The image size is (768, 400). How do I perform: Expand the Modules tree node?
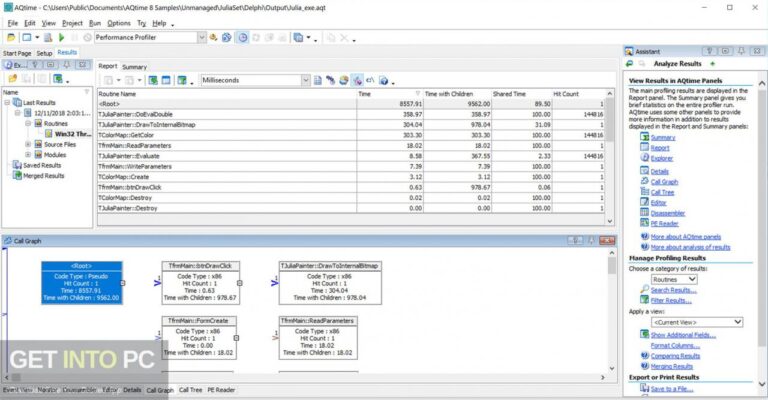[28, 155]
